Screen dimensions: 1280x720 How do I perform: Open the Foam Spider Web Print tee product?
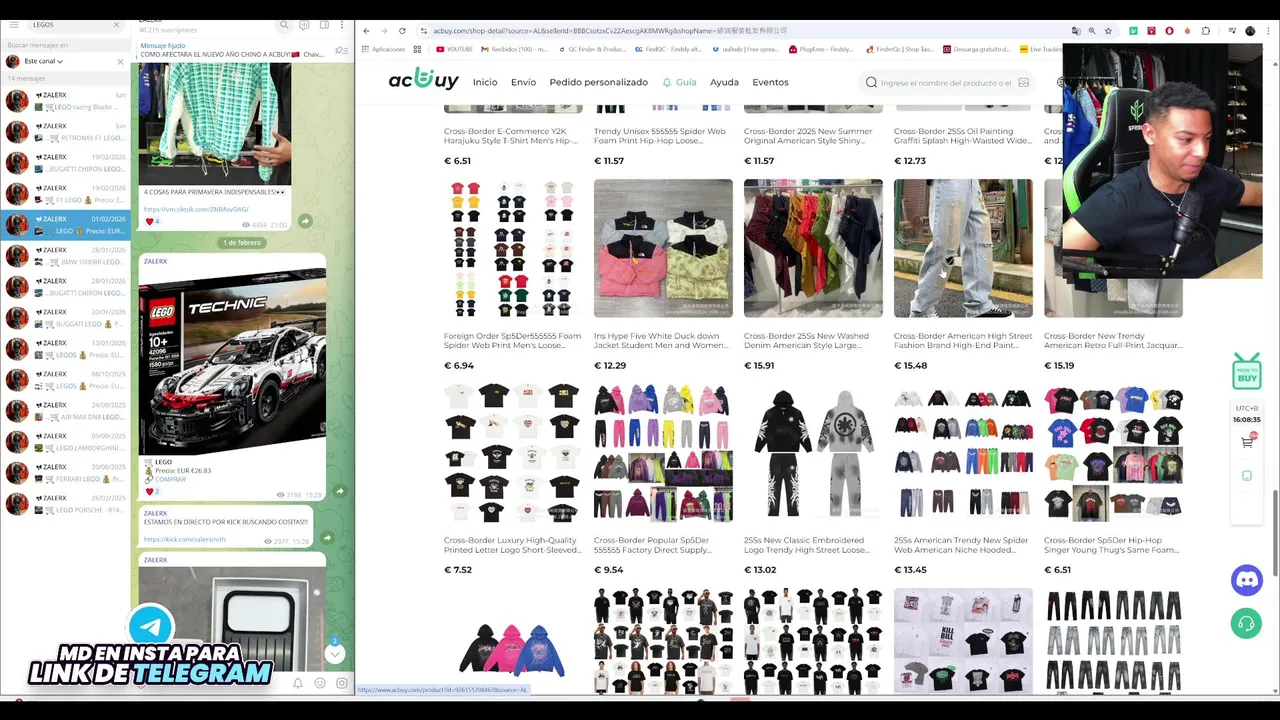pyautogui.click(x=513, y=275)
